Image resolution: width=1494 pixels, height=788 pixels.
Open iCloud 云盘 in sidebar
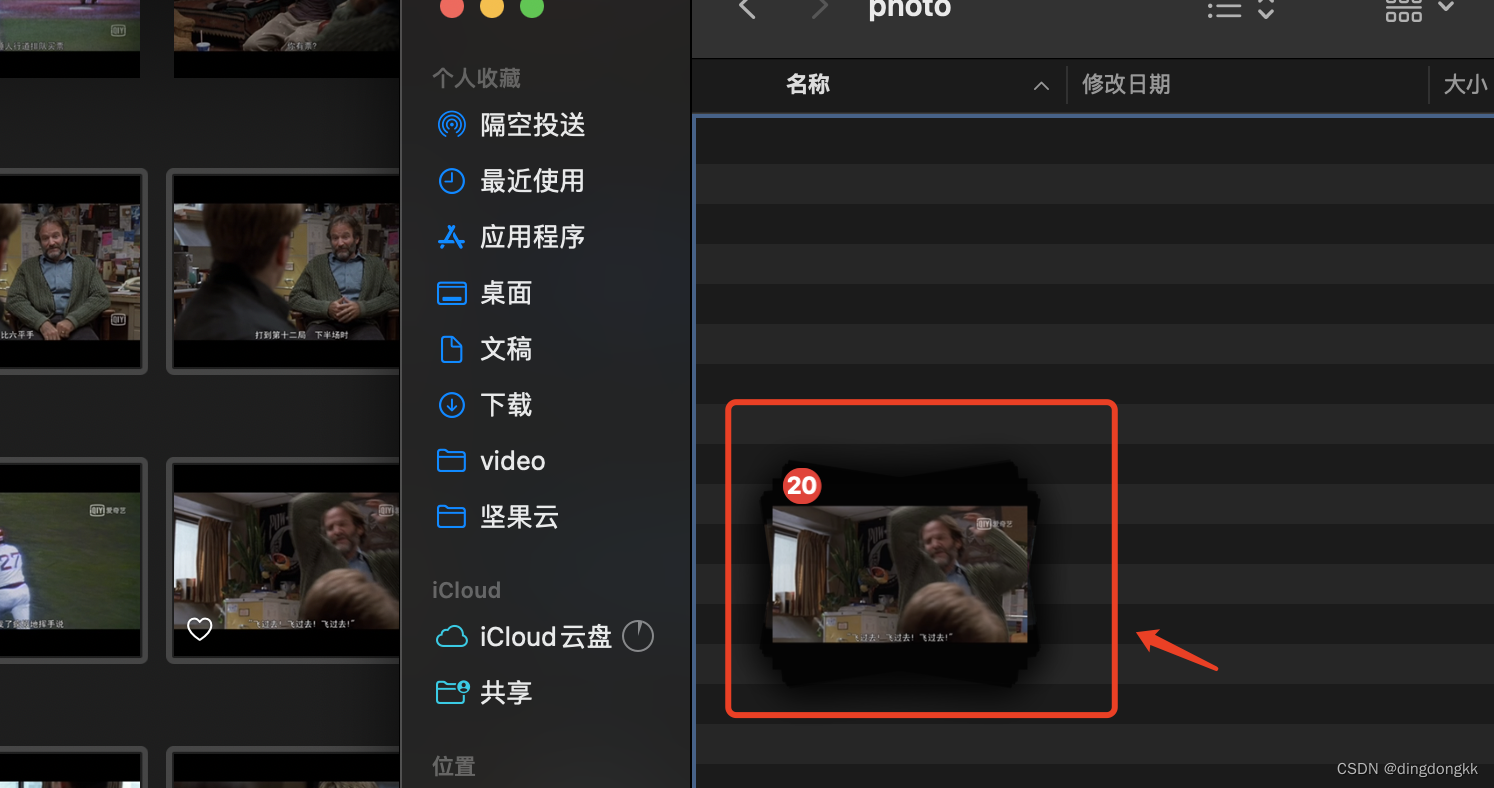545,636
